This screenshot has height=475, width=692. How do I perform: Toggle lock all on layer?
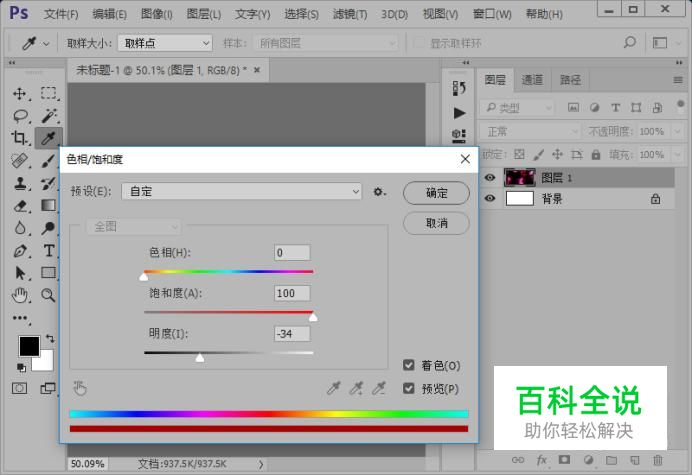point(596,154)
